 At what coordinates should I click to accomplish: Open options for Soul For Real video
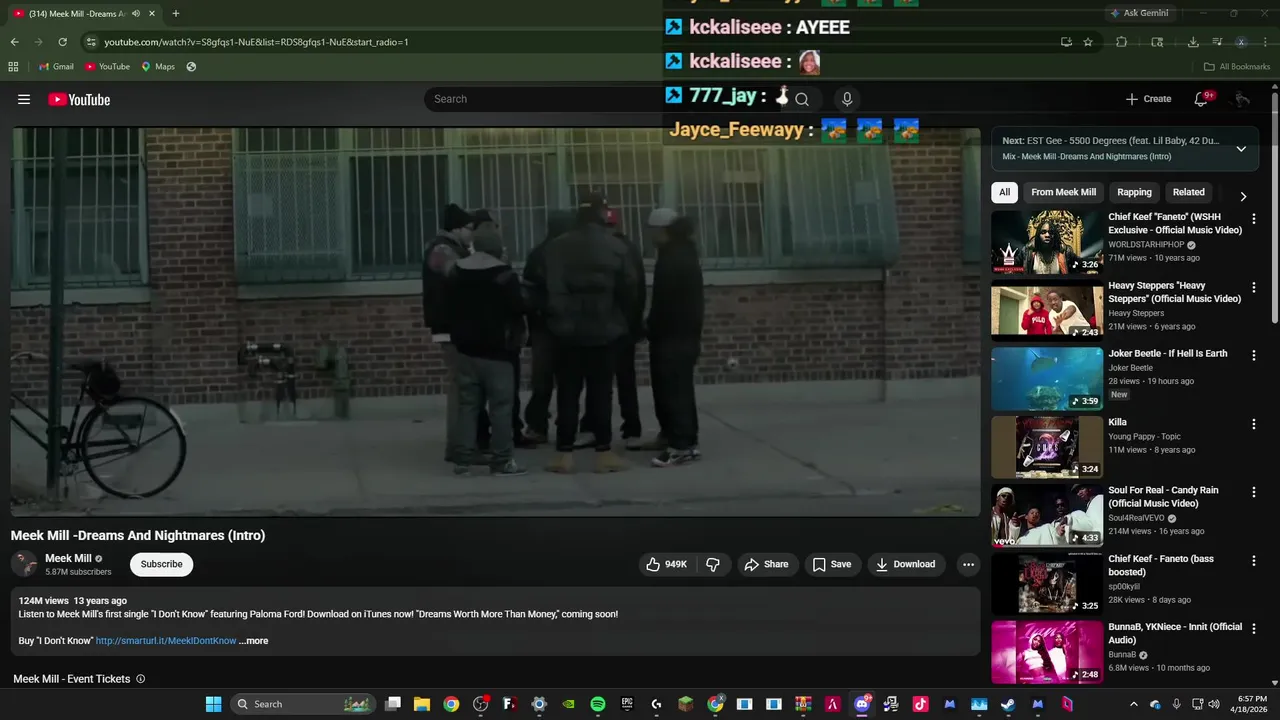click(1253, 492)
